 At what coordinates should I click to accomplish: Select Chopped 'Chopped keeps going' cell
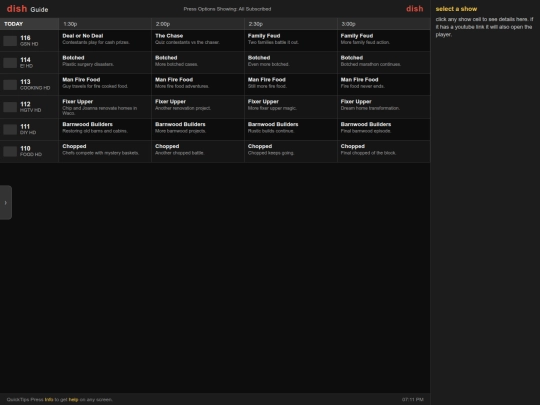pyautogui.click(x=291, y=151)
